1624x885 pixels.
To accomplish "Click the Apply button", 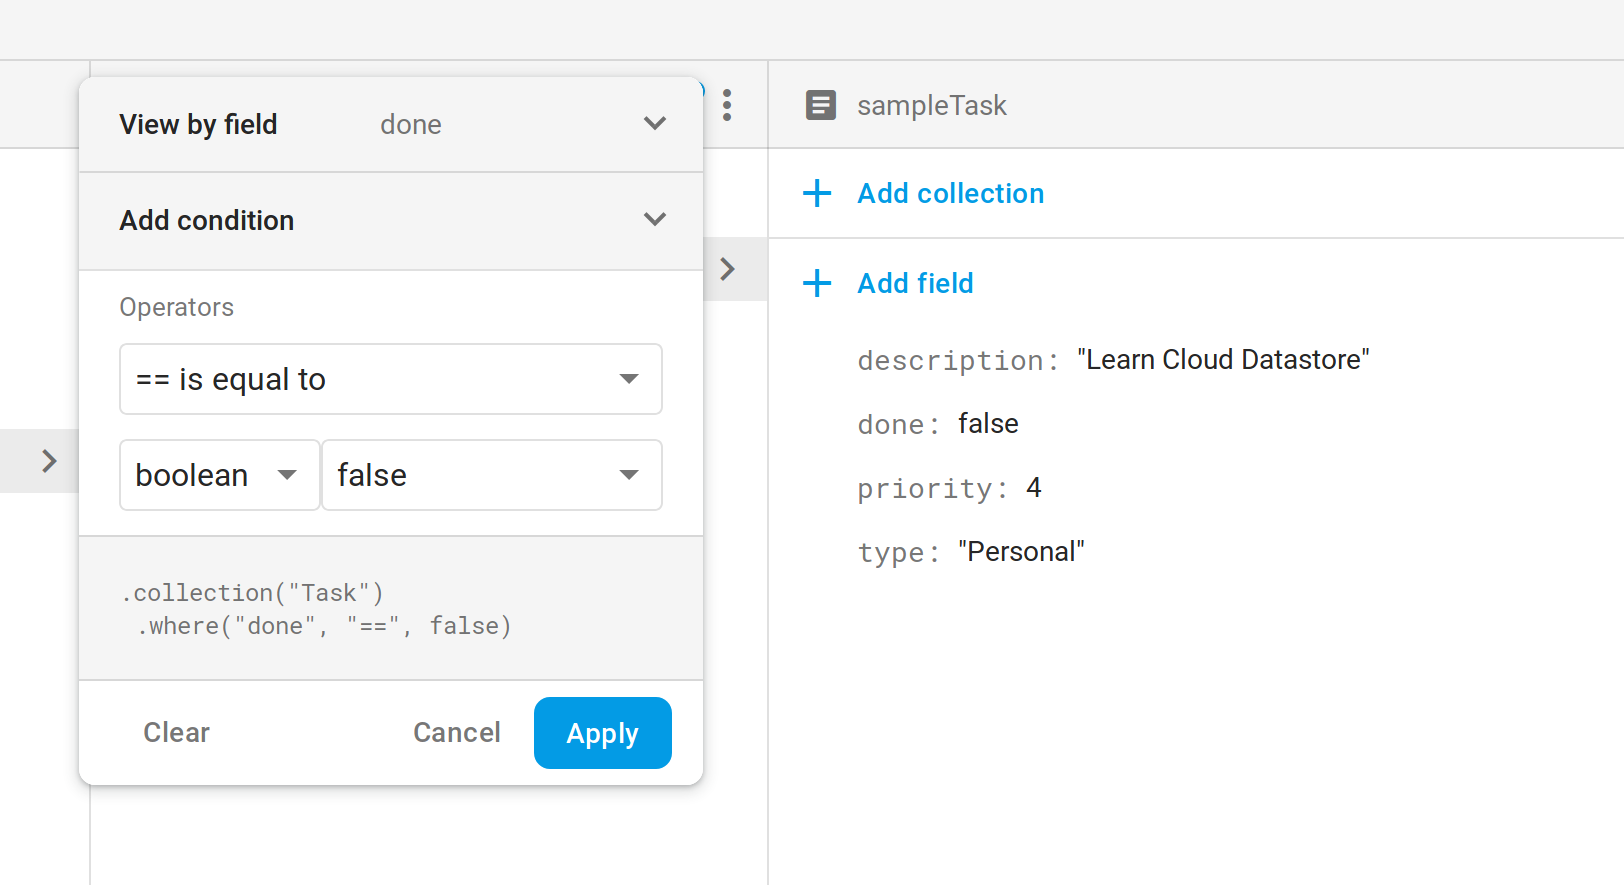I will click(603, 733).
